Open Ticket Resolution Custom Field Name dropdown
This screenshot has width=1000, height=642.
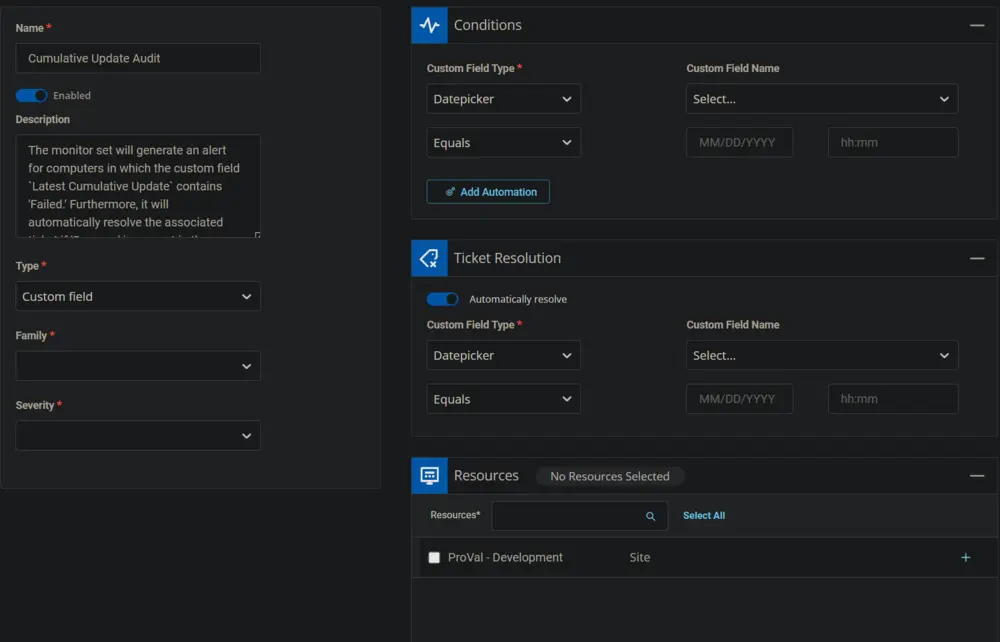(822, 355)
